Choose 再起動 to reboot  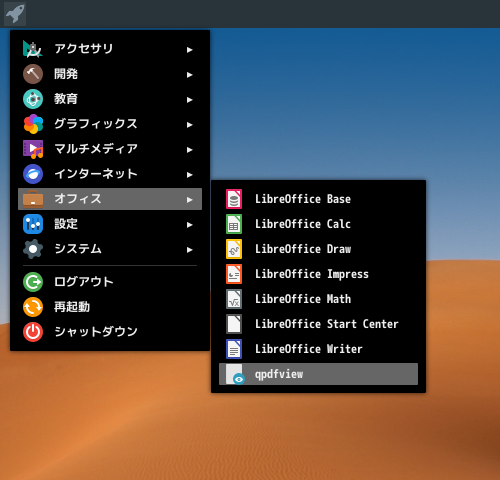110,307
